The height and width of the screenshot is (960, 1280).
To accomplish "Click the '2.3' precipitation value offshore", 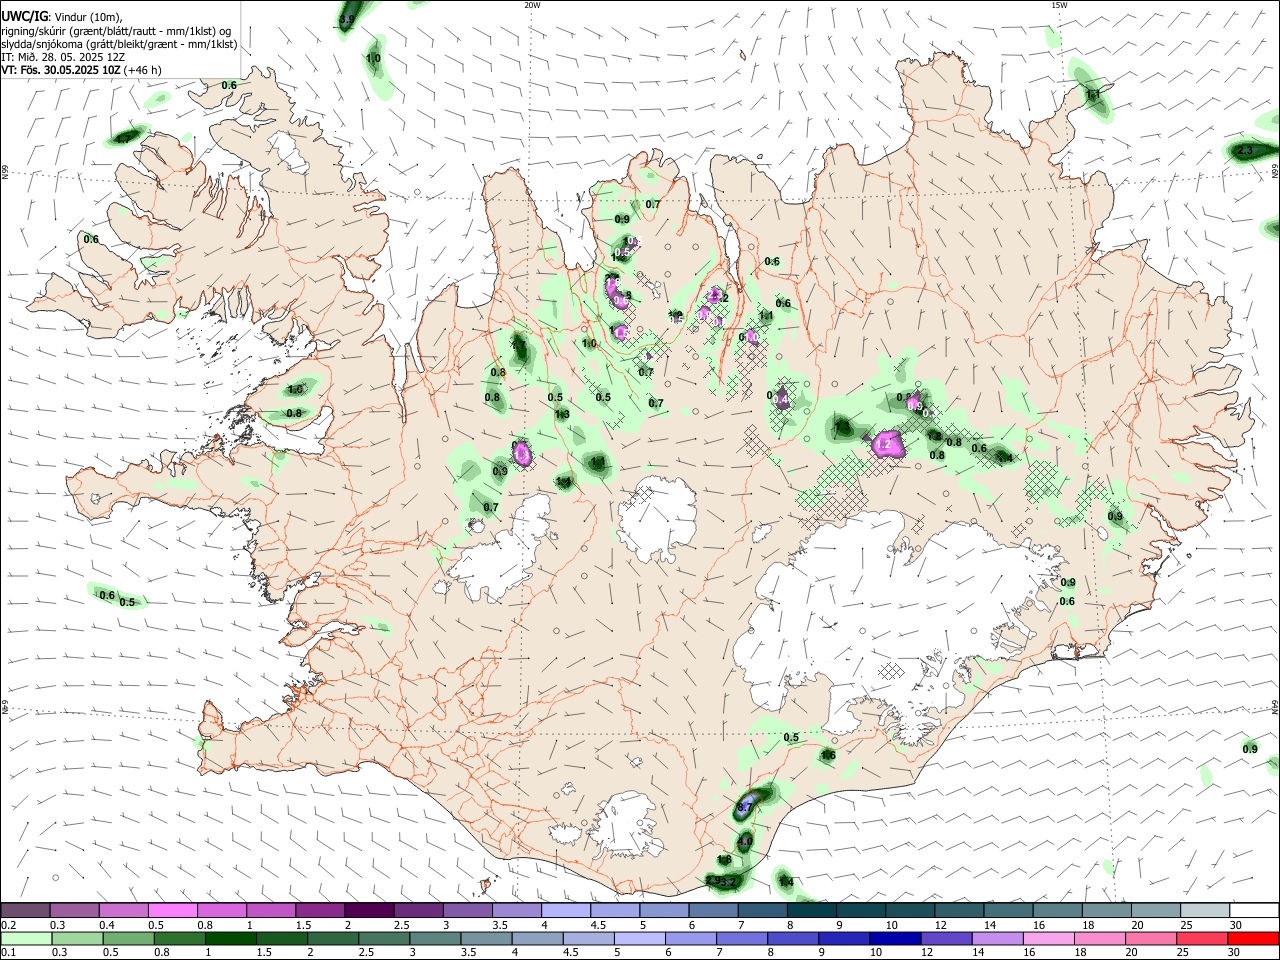I will click(x=1245, y=150).
